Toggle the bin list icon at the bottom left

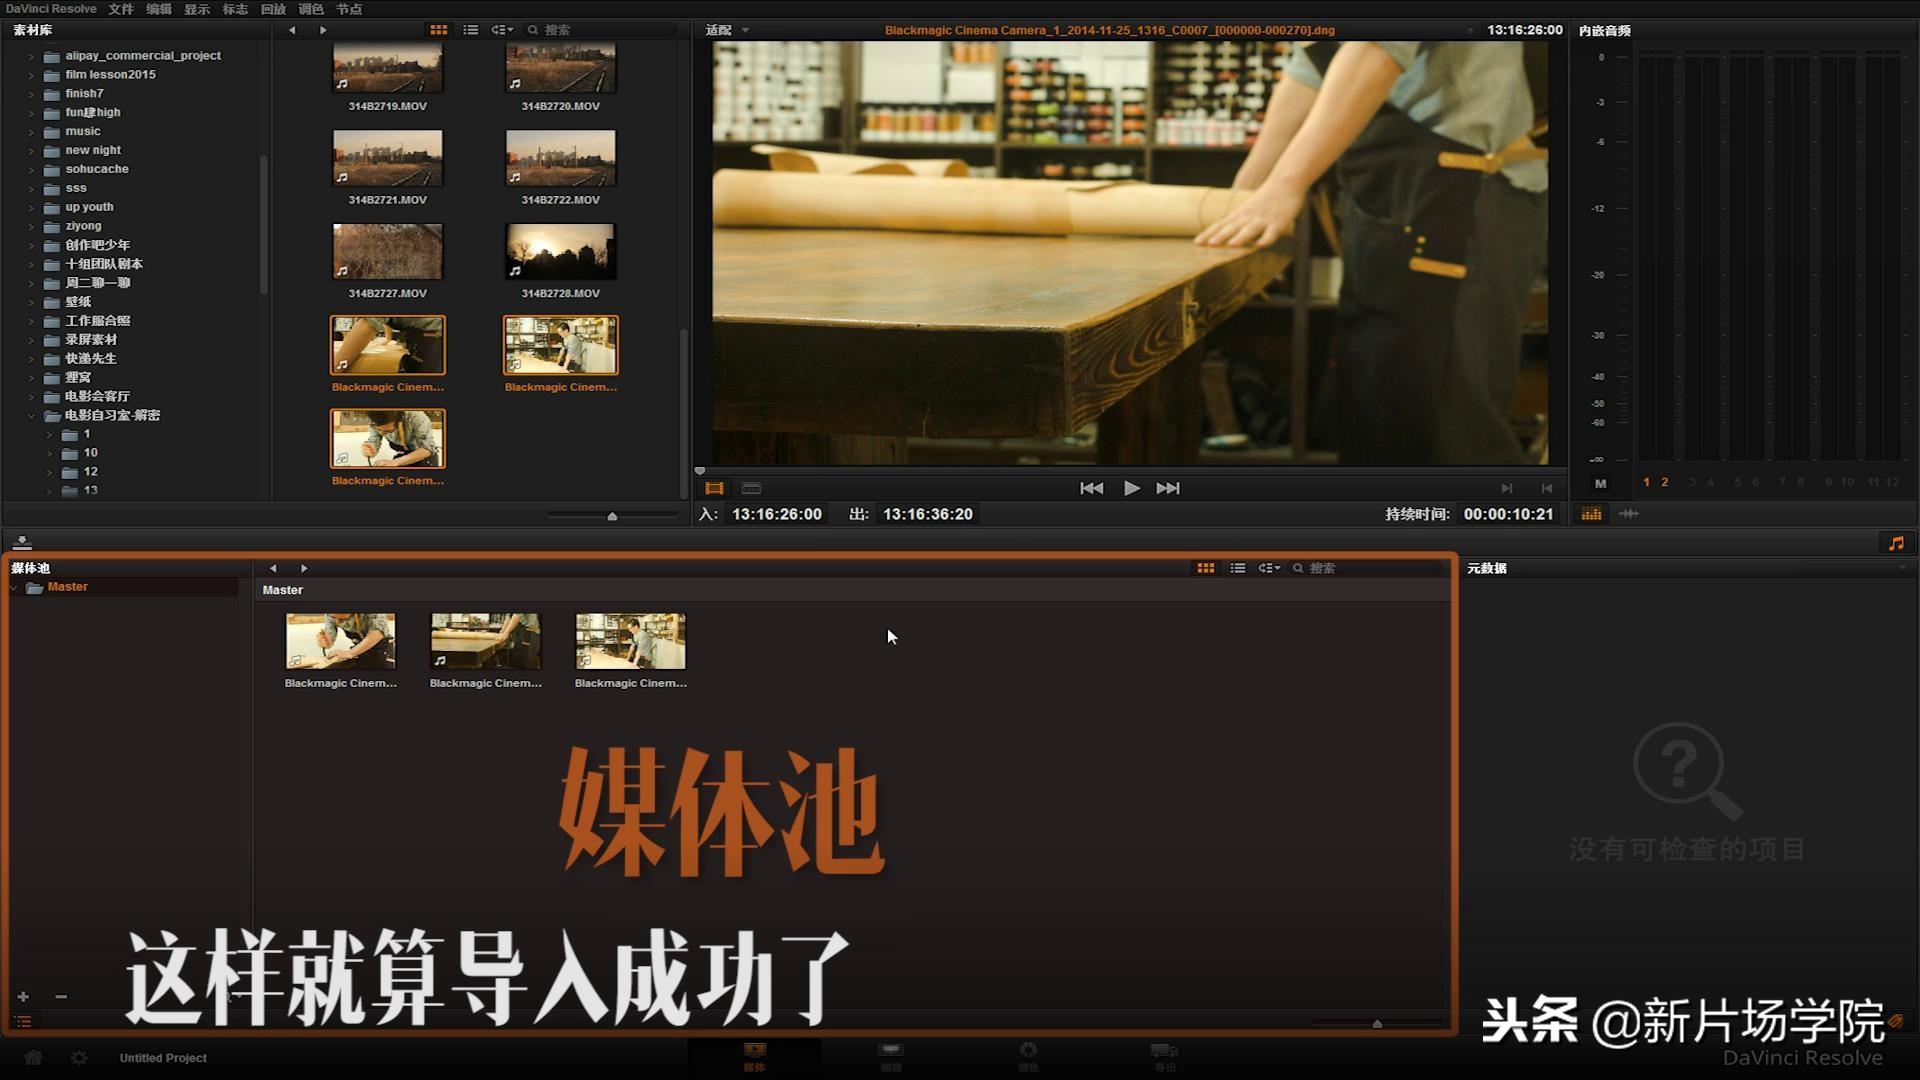(x=23, y=1022)
